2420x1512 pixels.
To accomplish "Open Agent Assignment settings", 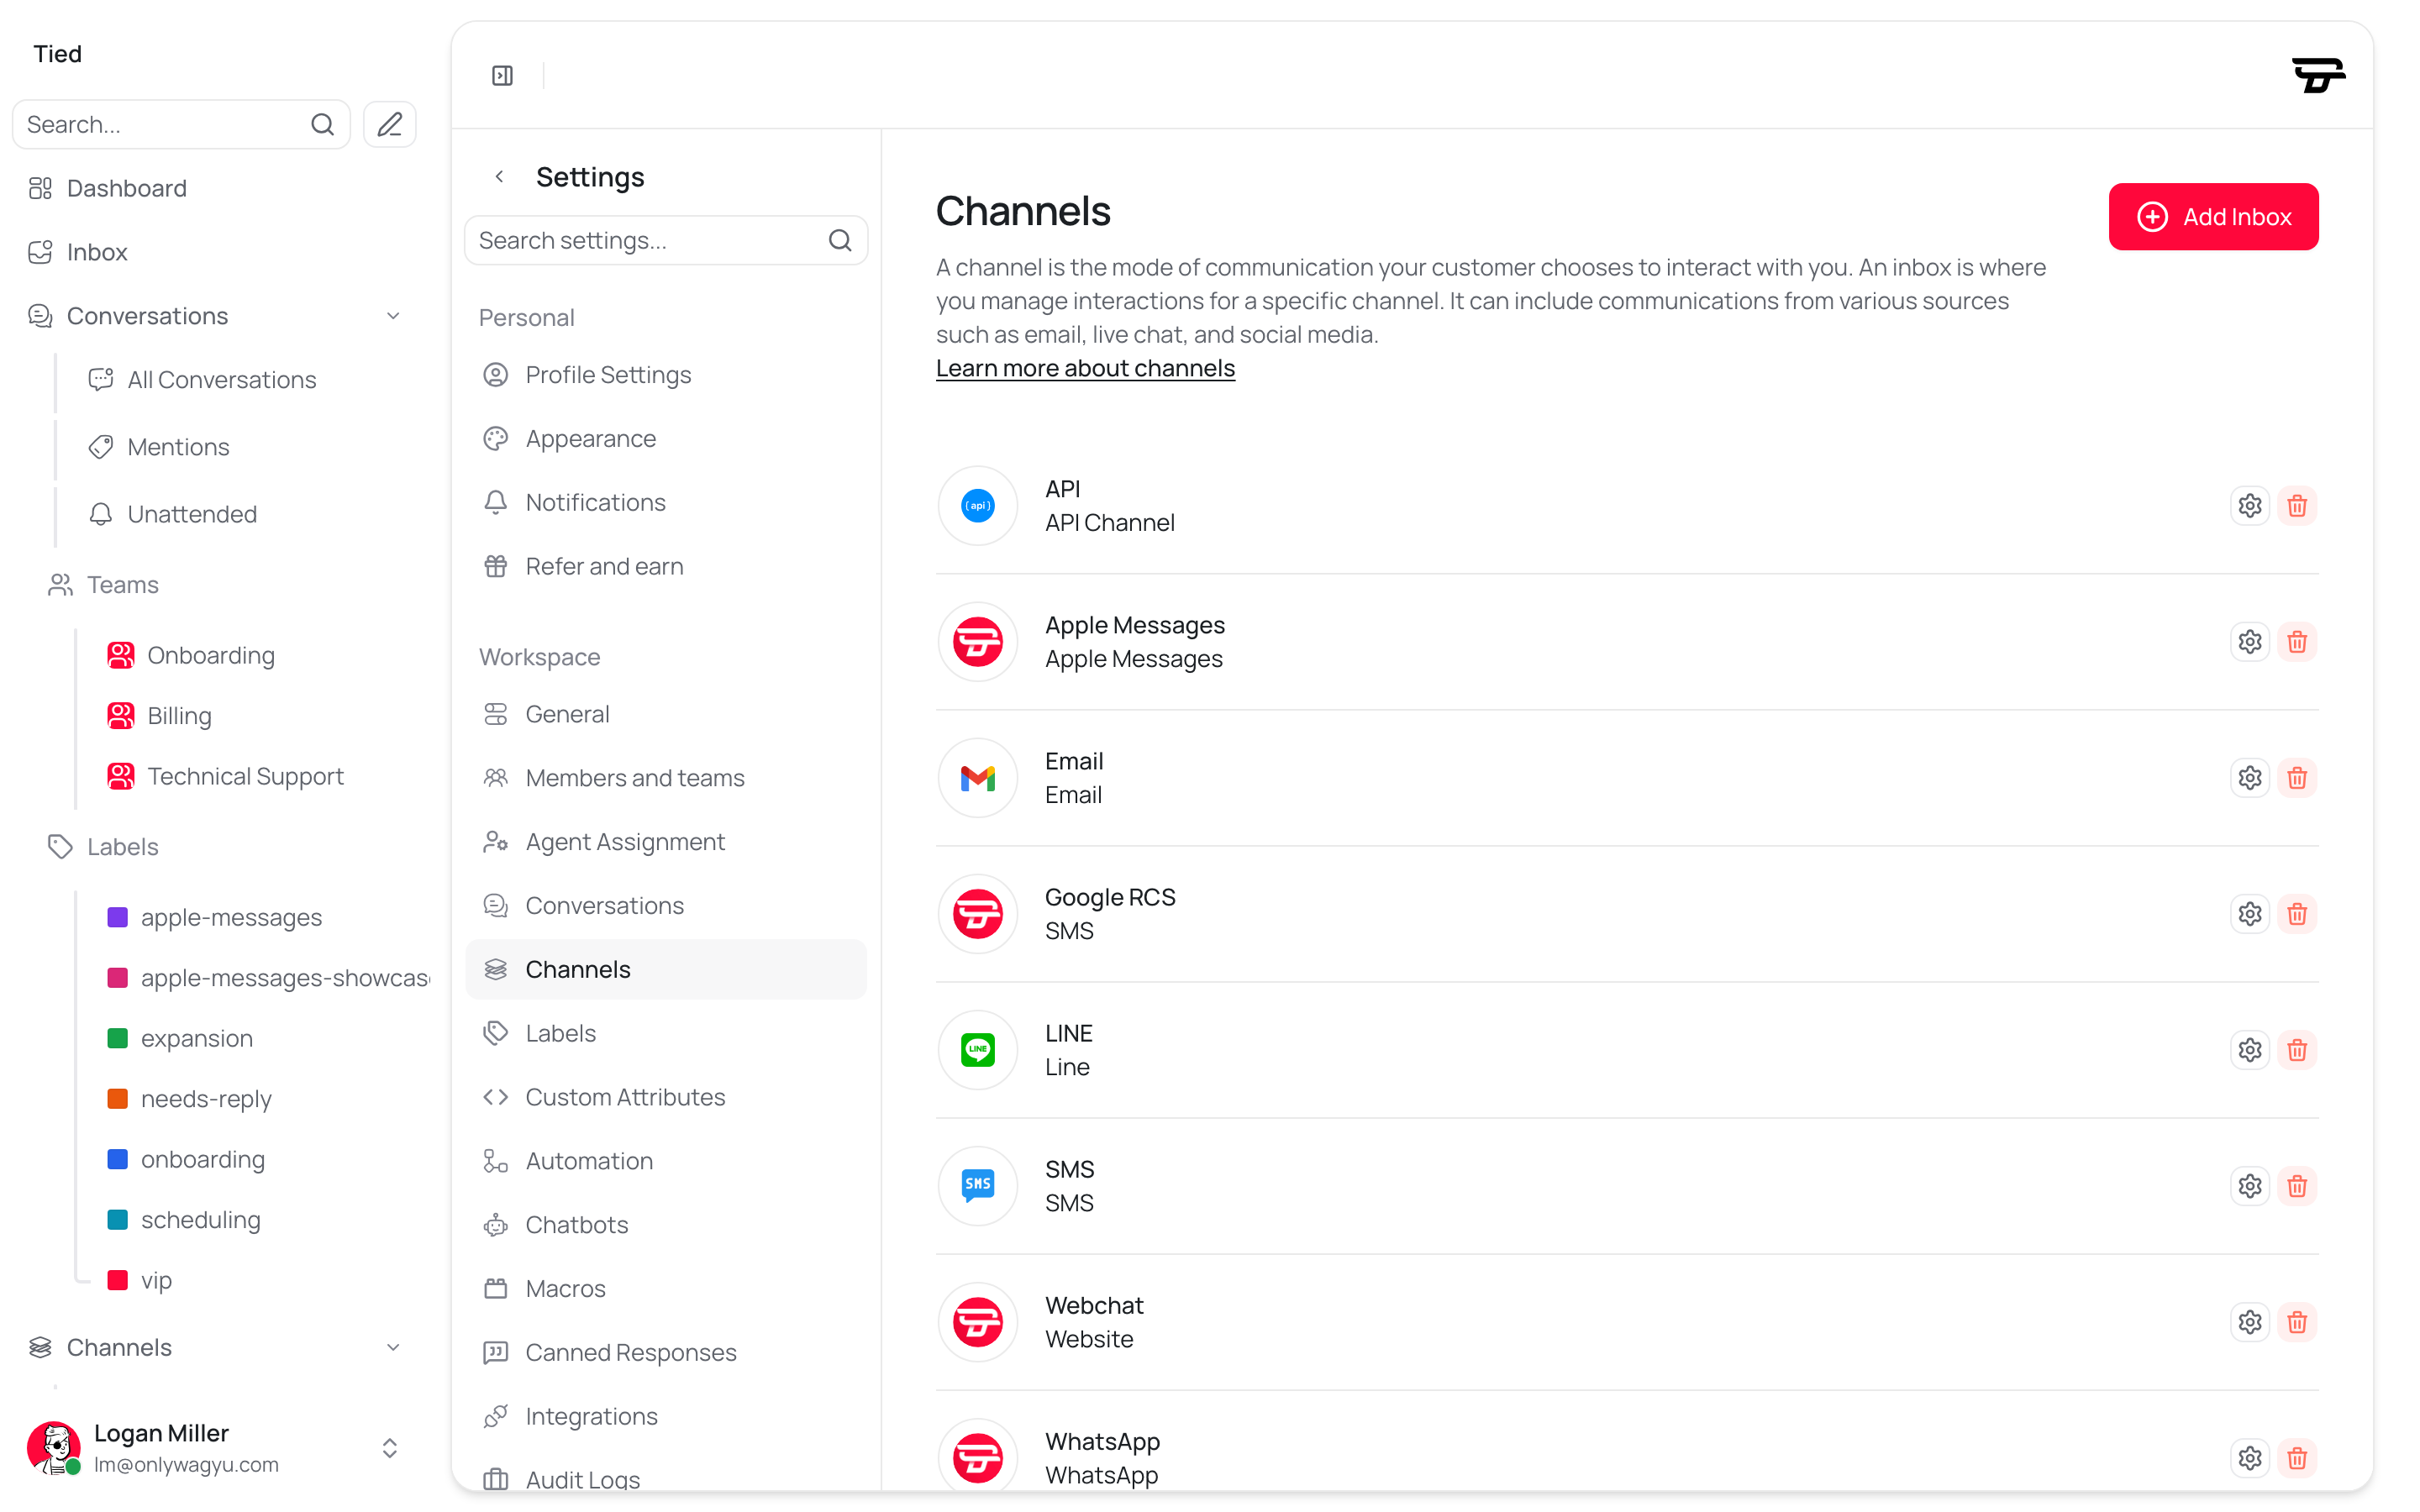I will [665, 841].
